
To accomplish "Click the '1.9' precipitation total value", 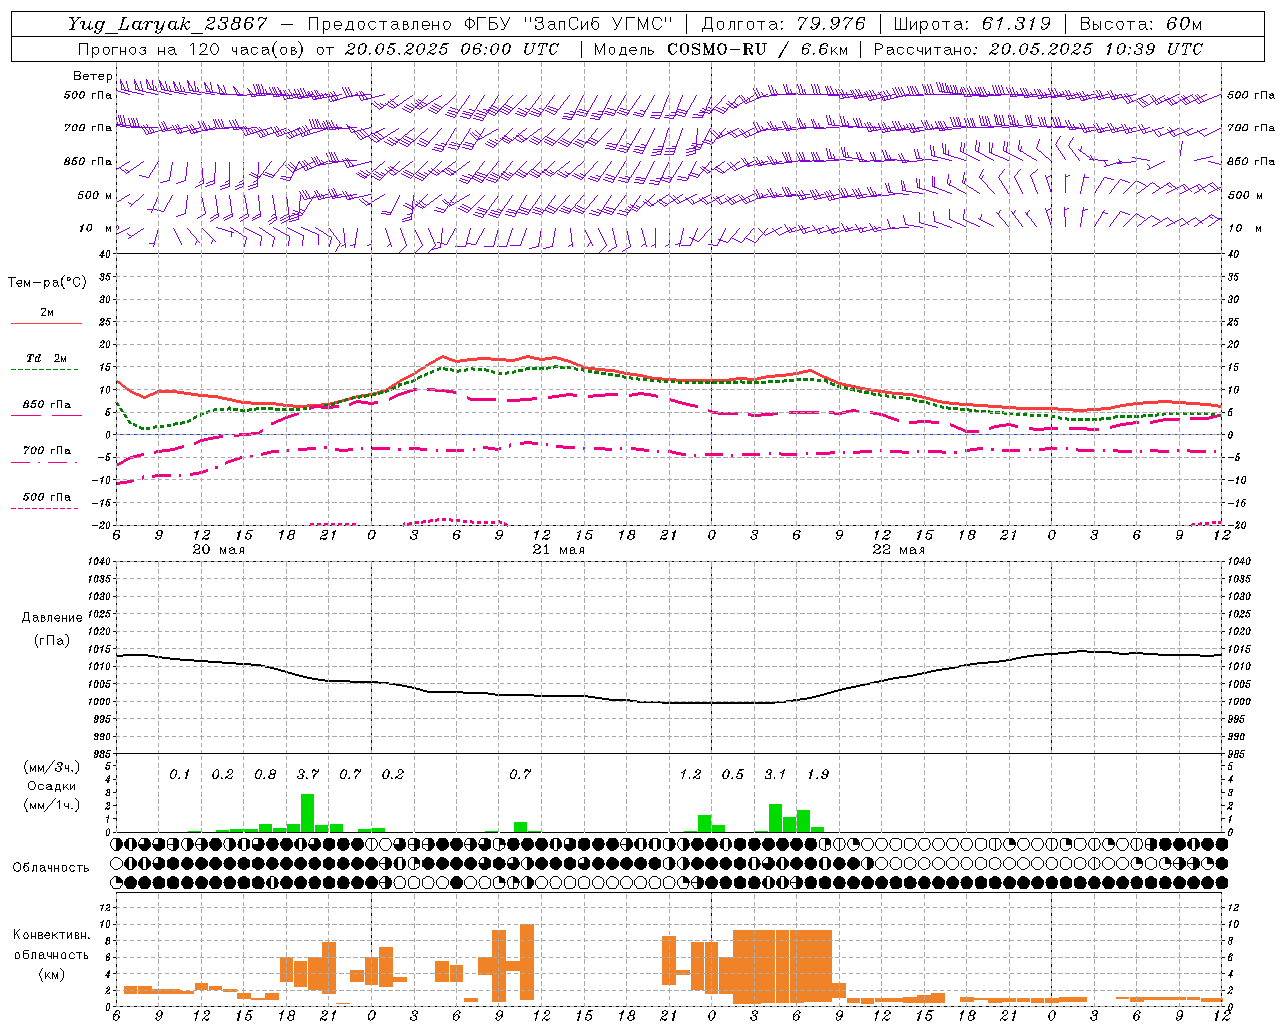I will (x=818, y=774).
